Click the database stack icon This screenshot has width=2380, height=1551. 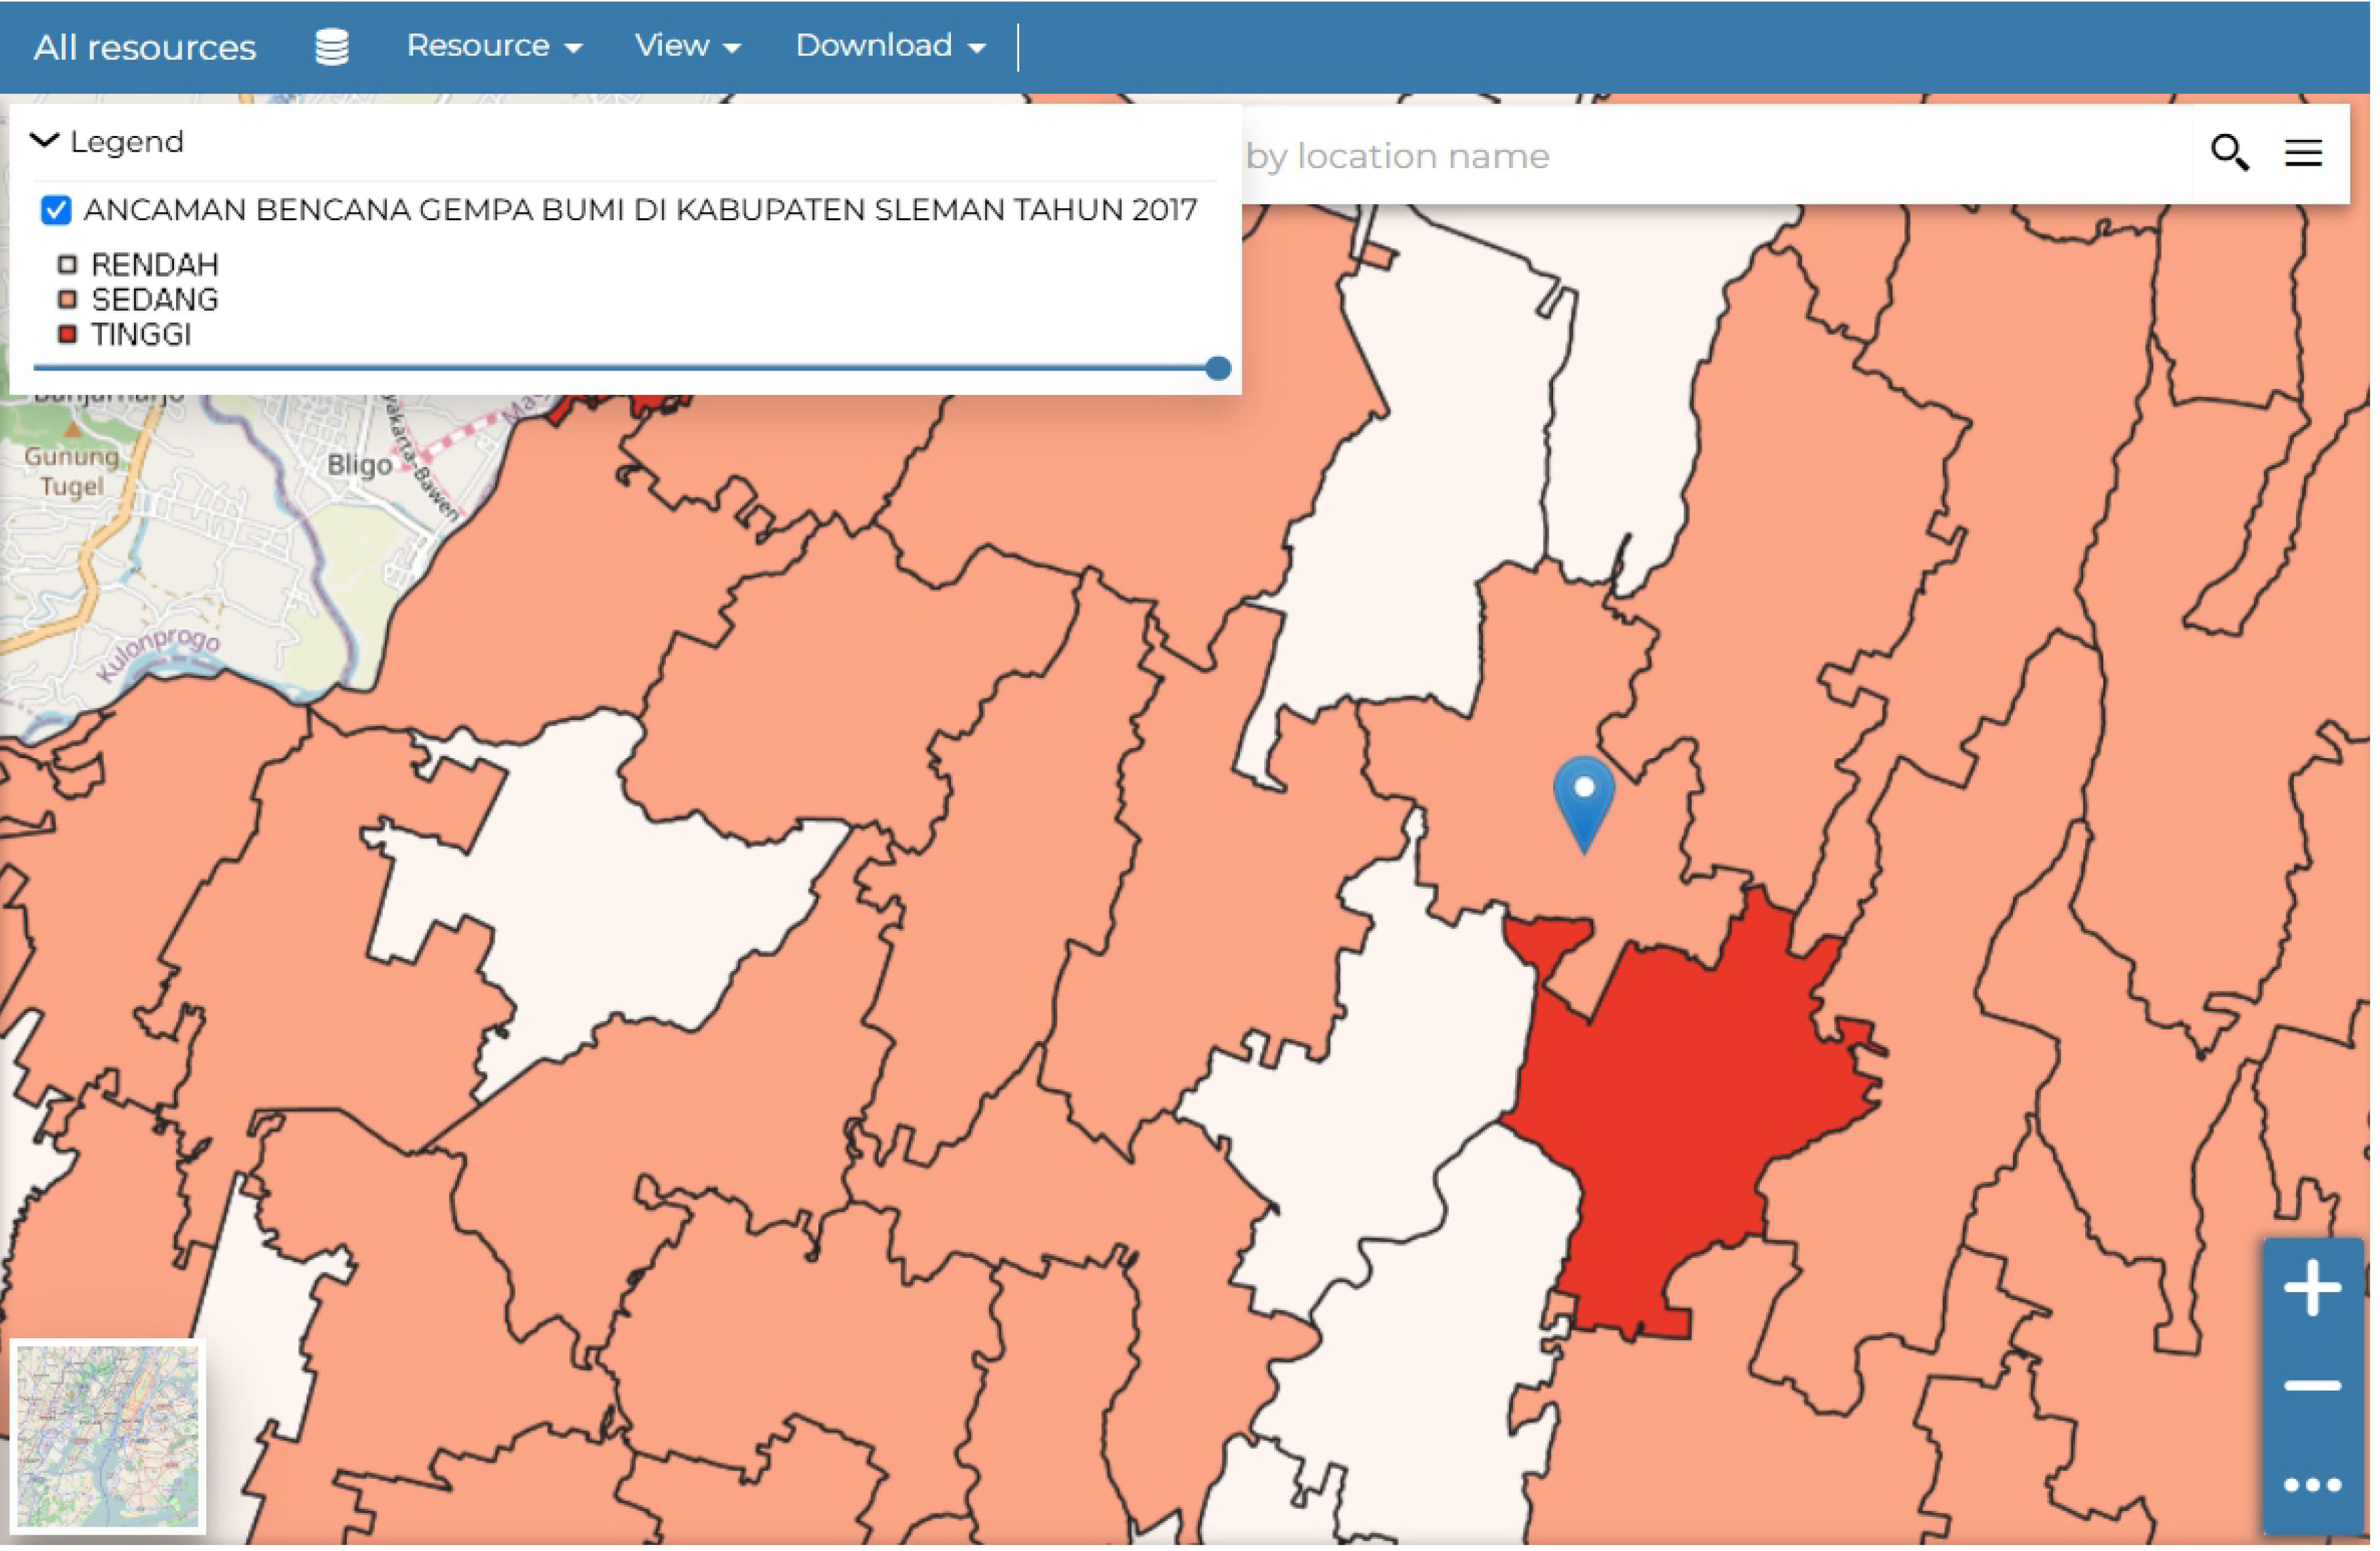[332, 47]
